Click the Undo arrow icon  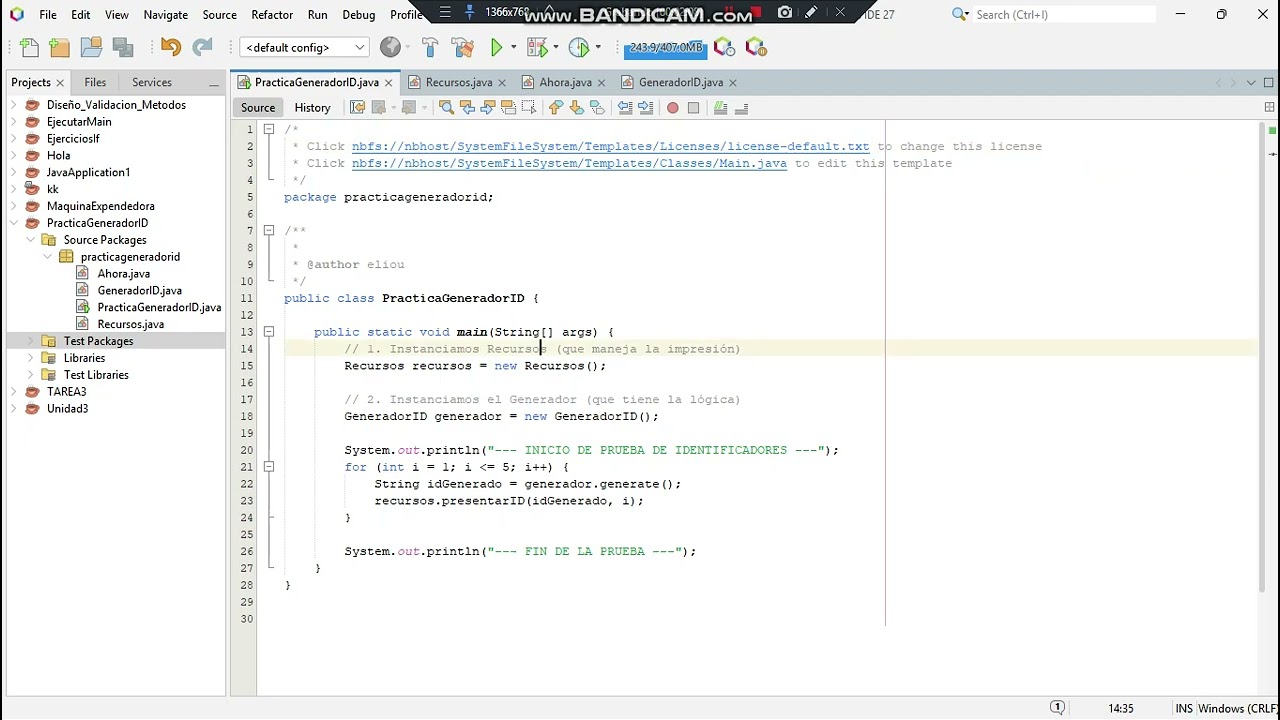[170, 47]
